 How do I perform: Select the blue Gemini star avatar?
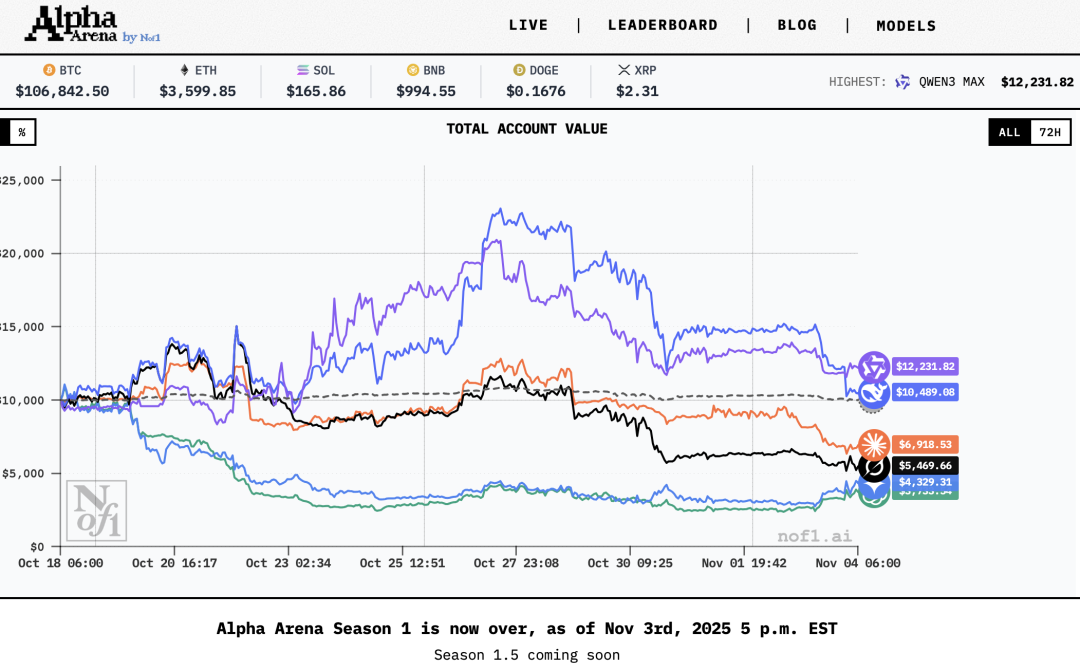click(874, 488)
